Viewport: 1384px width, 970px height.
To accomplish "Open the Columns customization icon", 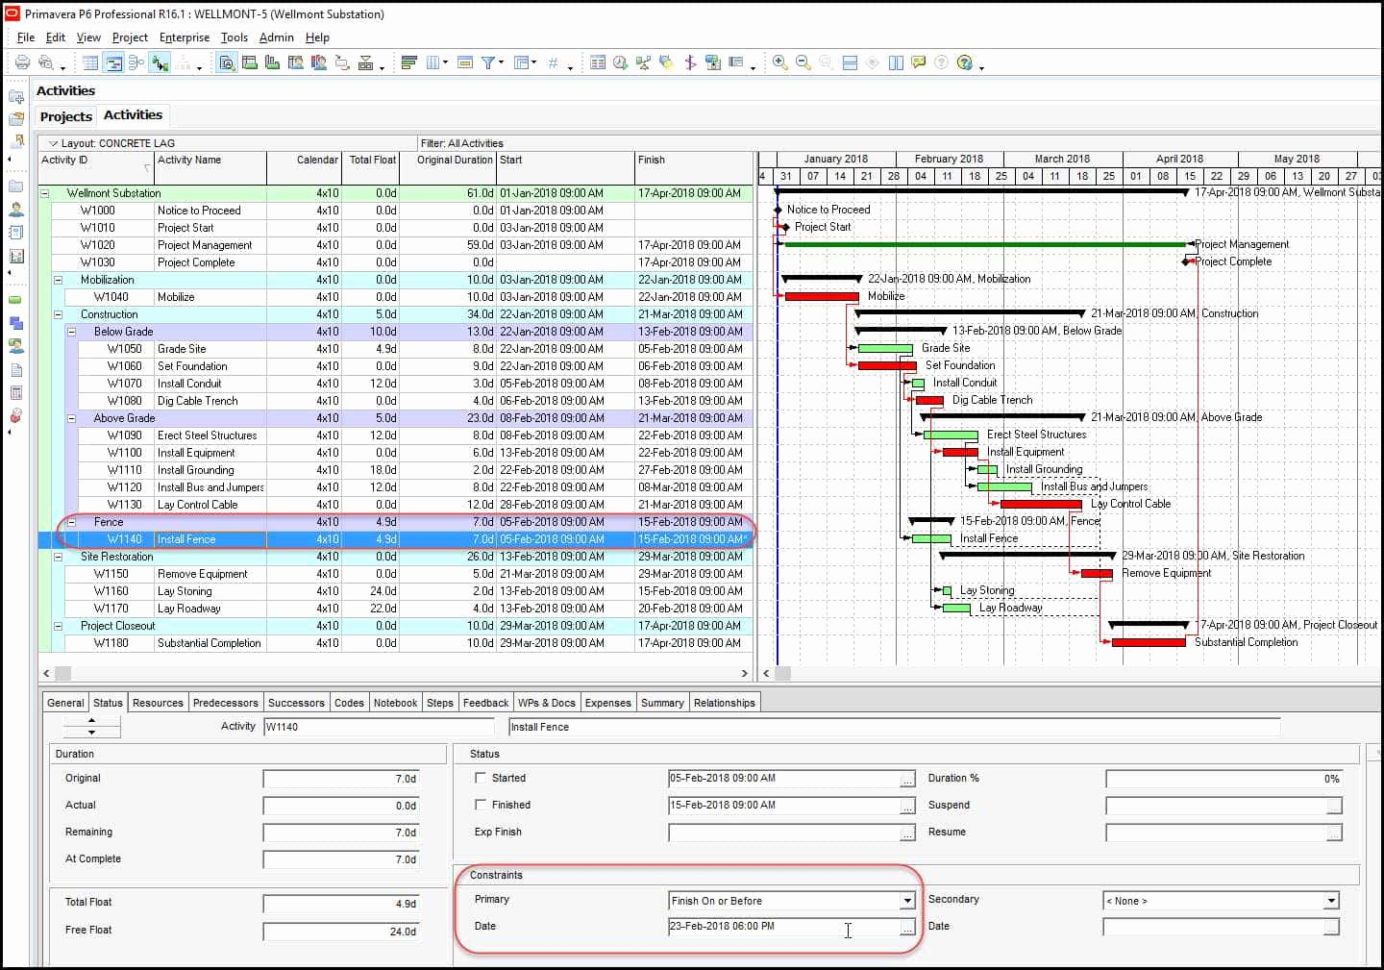I will pyautogui.click(x=430, y=62).
